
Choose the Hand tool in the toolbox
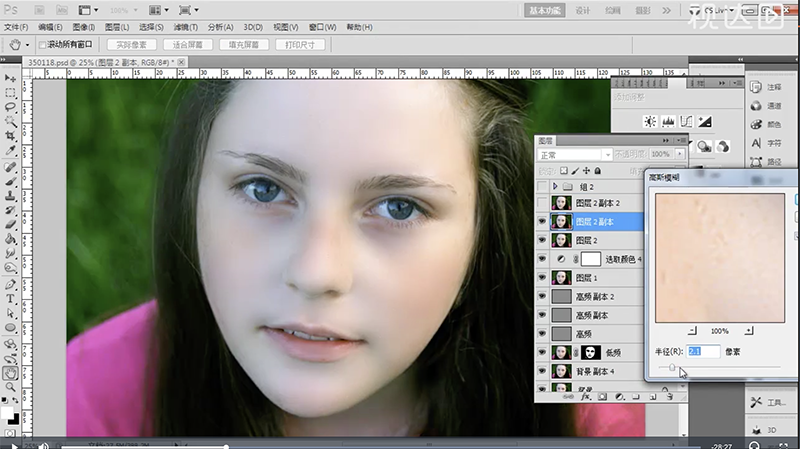pos(10,373)
